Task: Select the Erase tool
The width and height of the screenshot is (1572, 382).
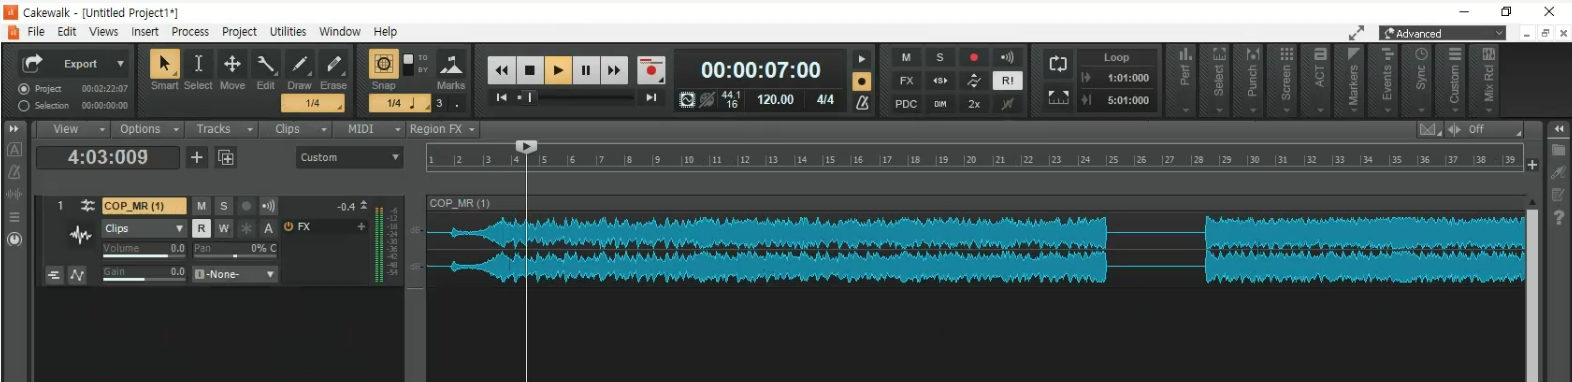Action: (x=334, y=64)
